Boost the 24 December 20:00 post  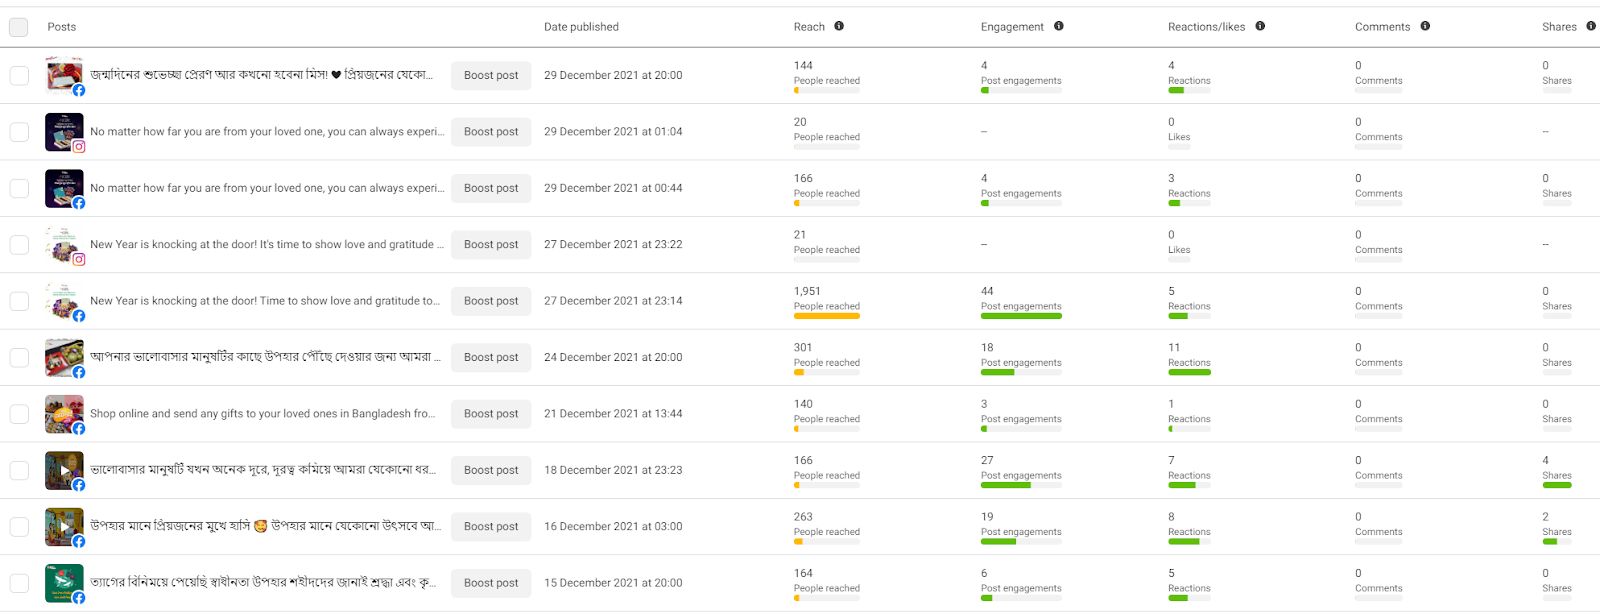[x=491, y=357]
